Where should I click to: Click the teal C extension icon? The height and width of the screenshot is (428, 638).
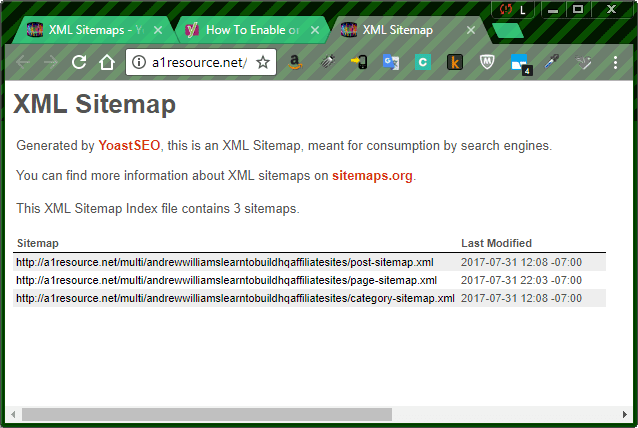pos(423,62)
